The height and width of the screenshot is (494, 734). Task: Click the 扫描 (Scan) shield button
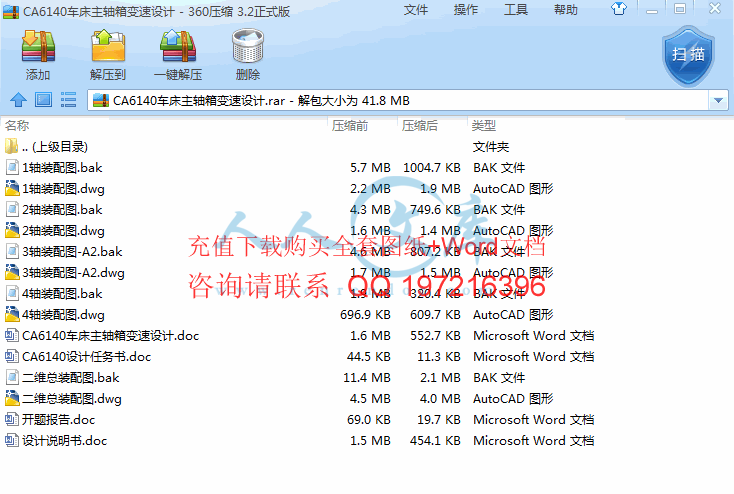tap(689, 55)
